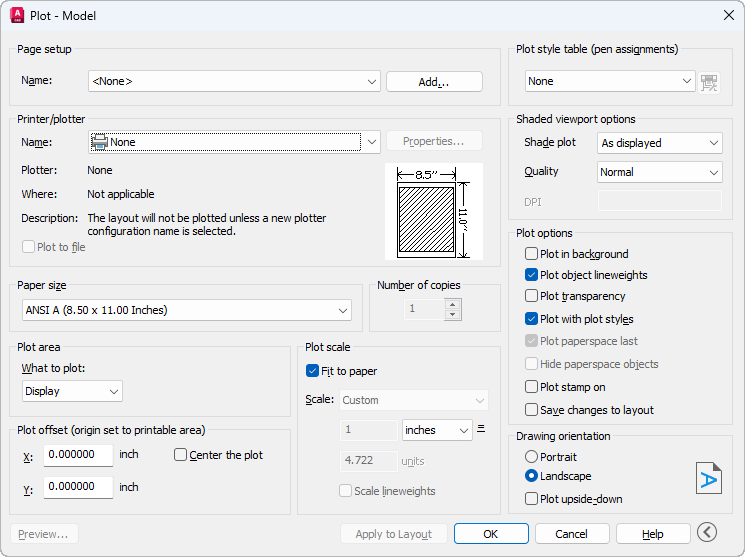Click the Help button

pos(653,534)
